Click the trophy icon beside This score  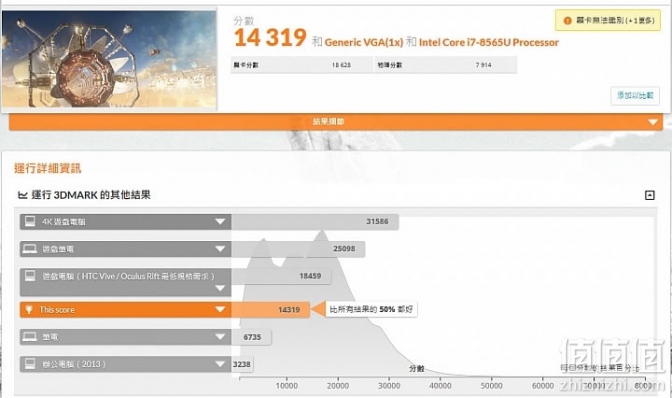(x=29, y=309)
